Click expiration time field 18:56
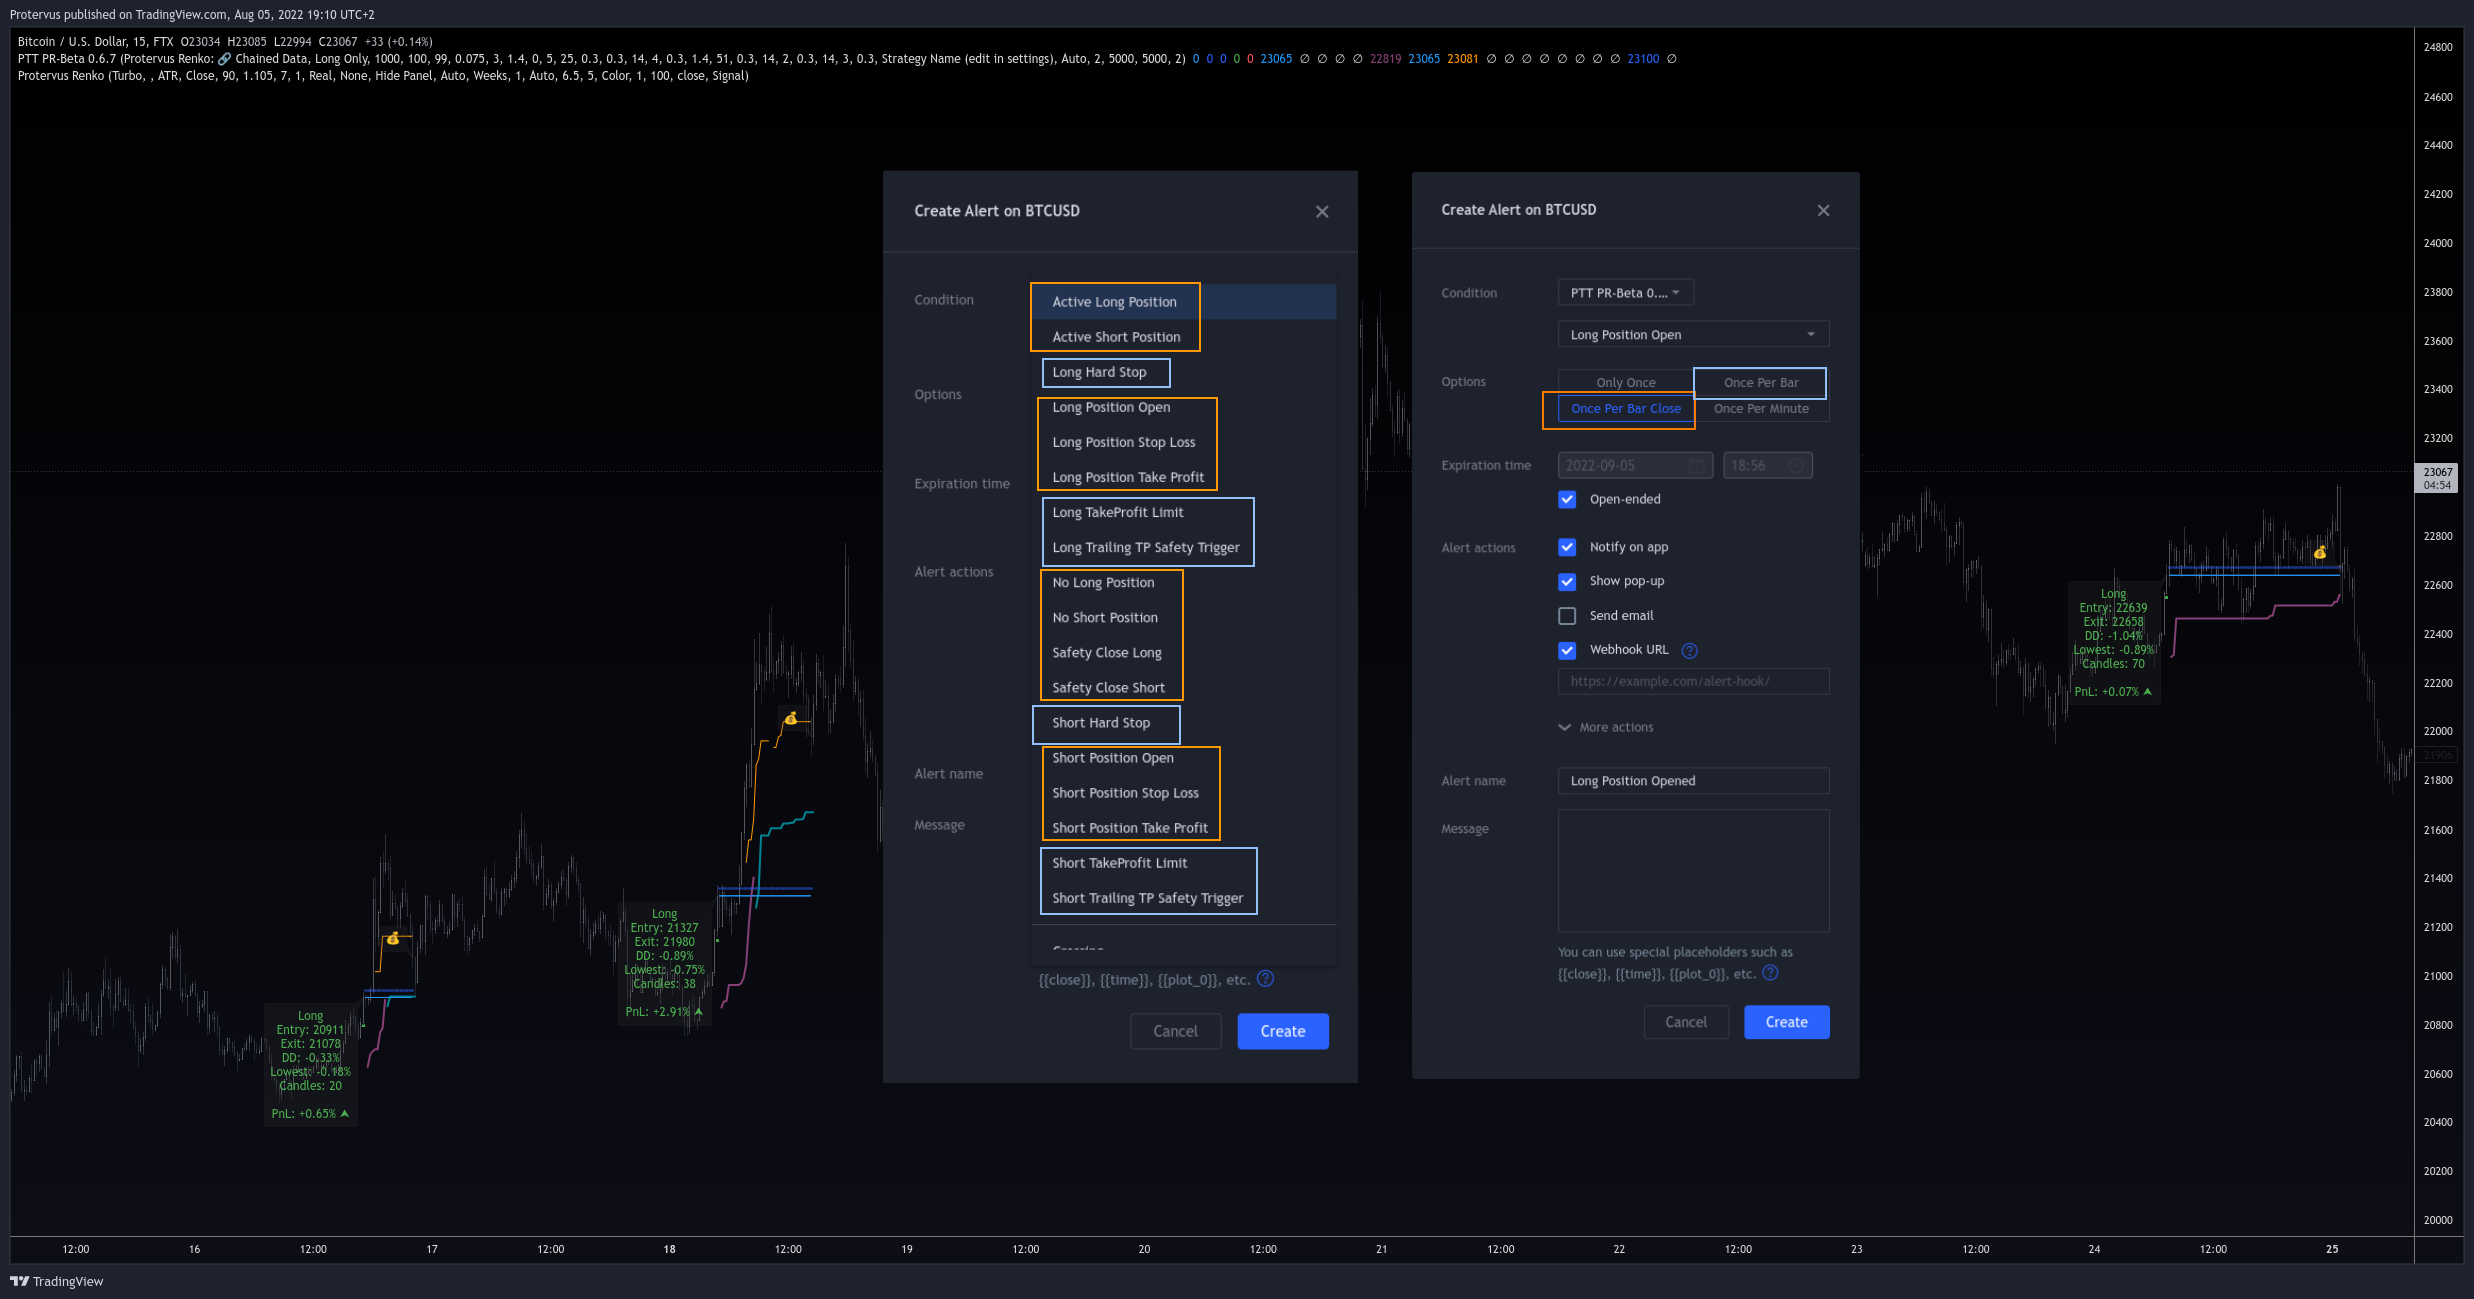 1767,466
